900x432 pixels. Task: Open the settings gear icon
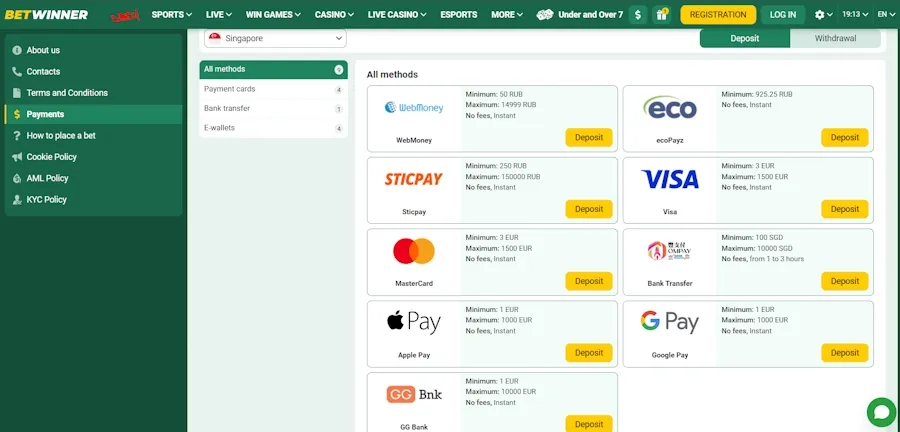point(820,15)
